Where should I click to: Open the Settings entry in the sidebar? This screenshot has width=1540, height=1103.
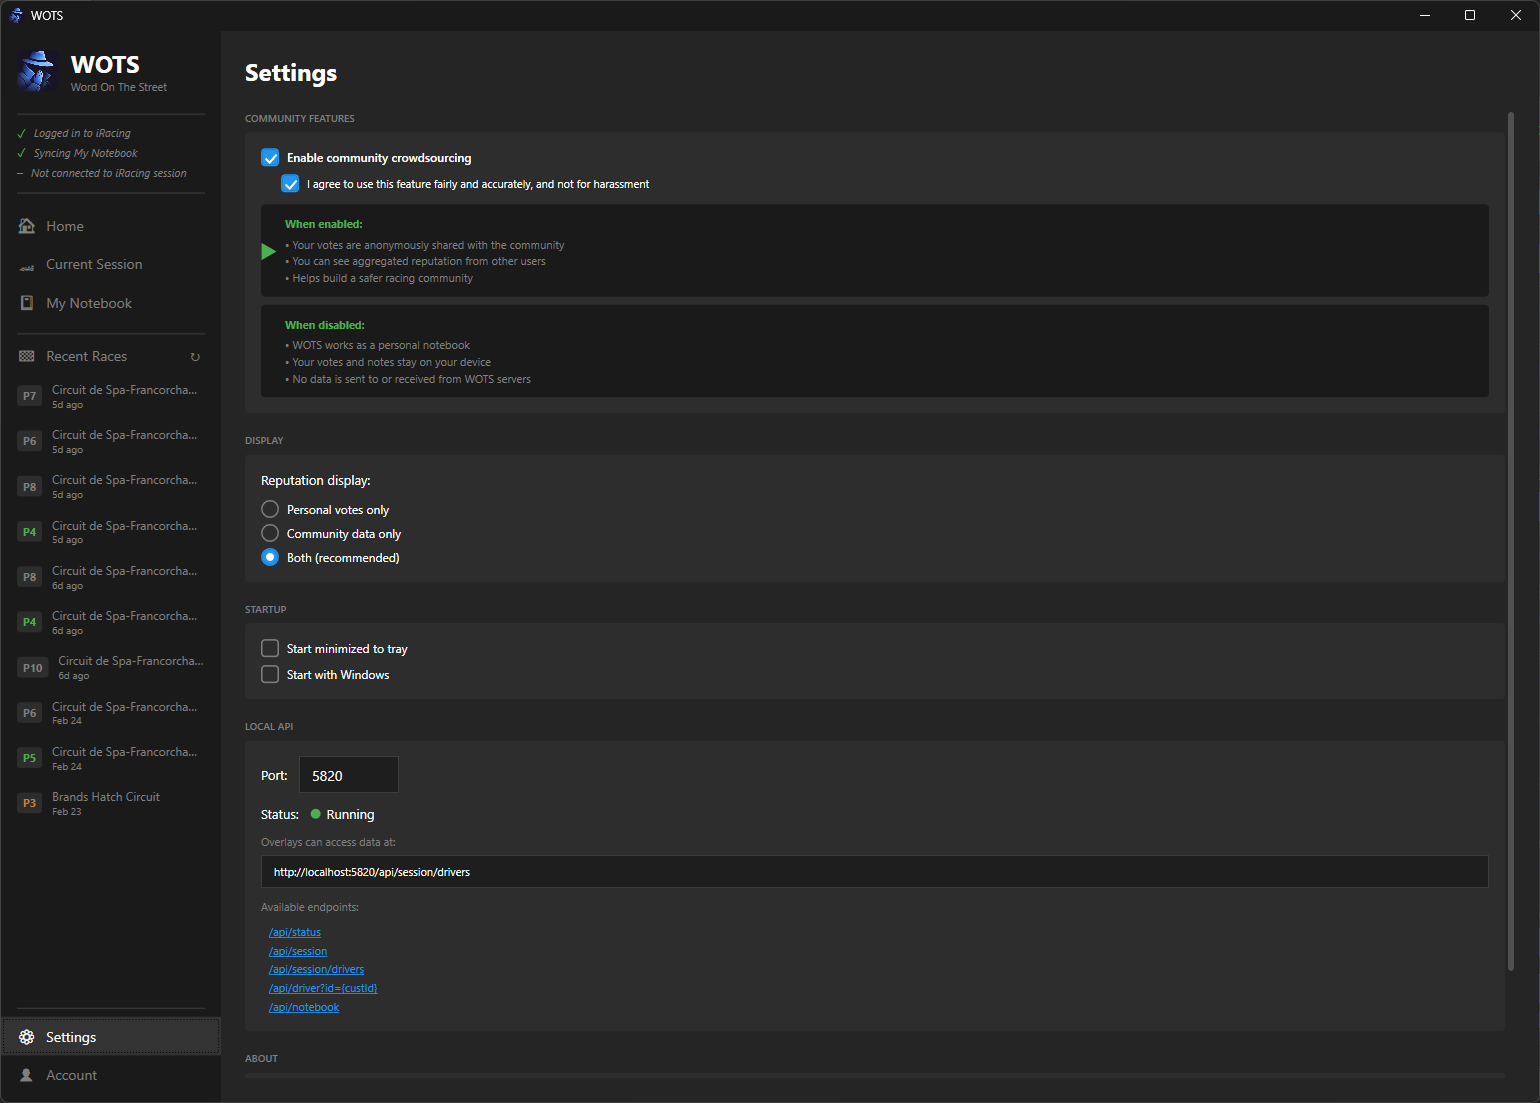[x=70, y=1037]
